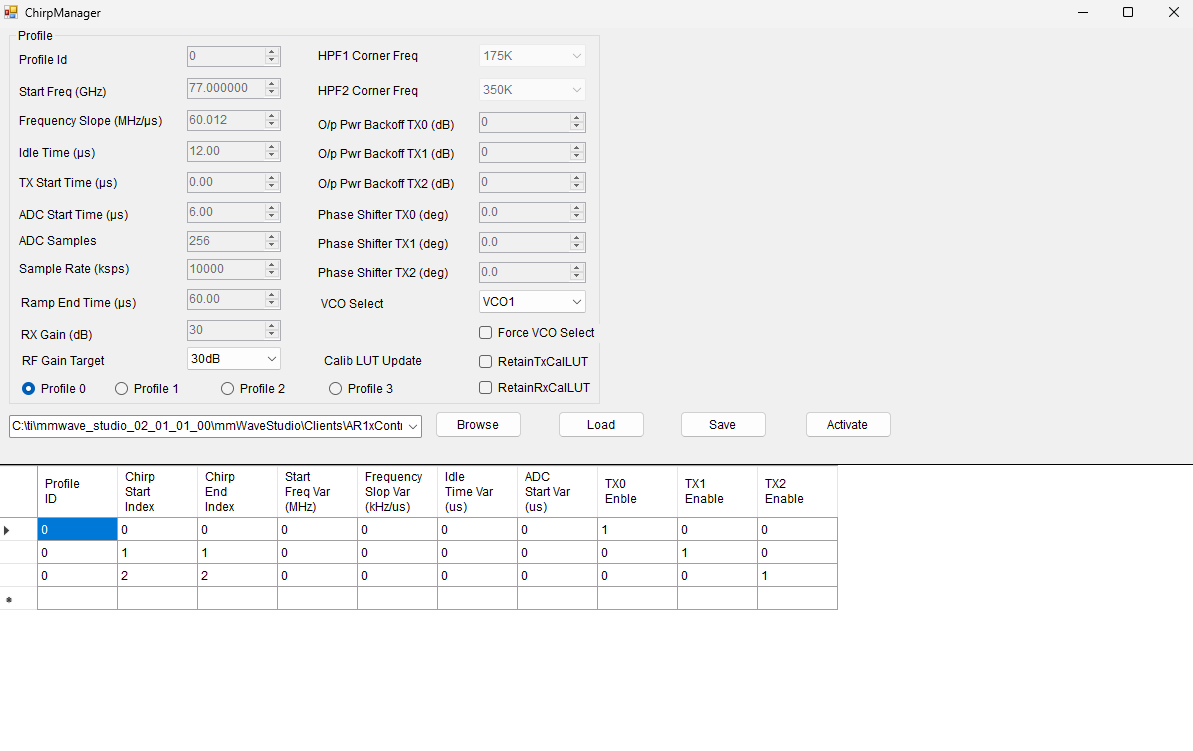This screenshot has width=1193, height=751.
Task: Click the ADC Start Time field
Action: point(234,212)
